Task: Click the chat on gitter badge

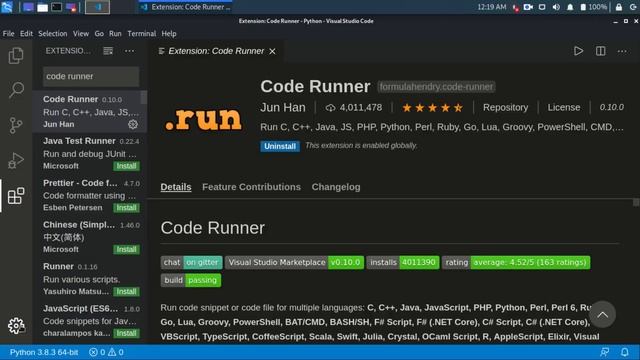Action: [191, 262]
